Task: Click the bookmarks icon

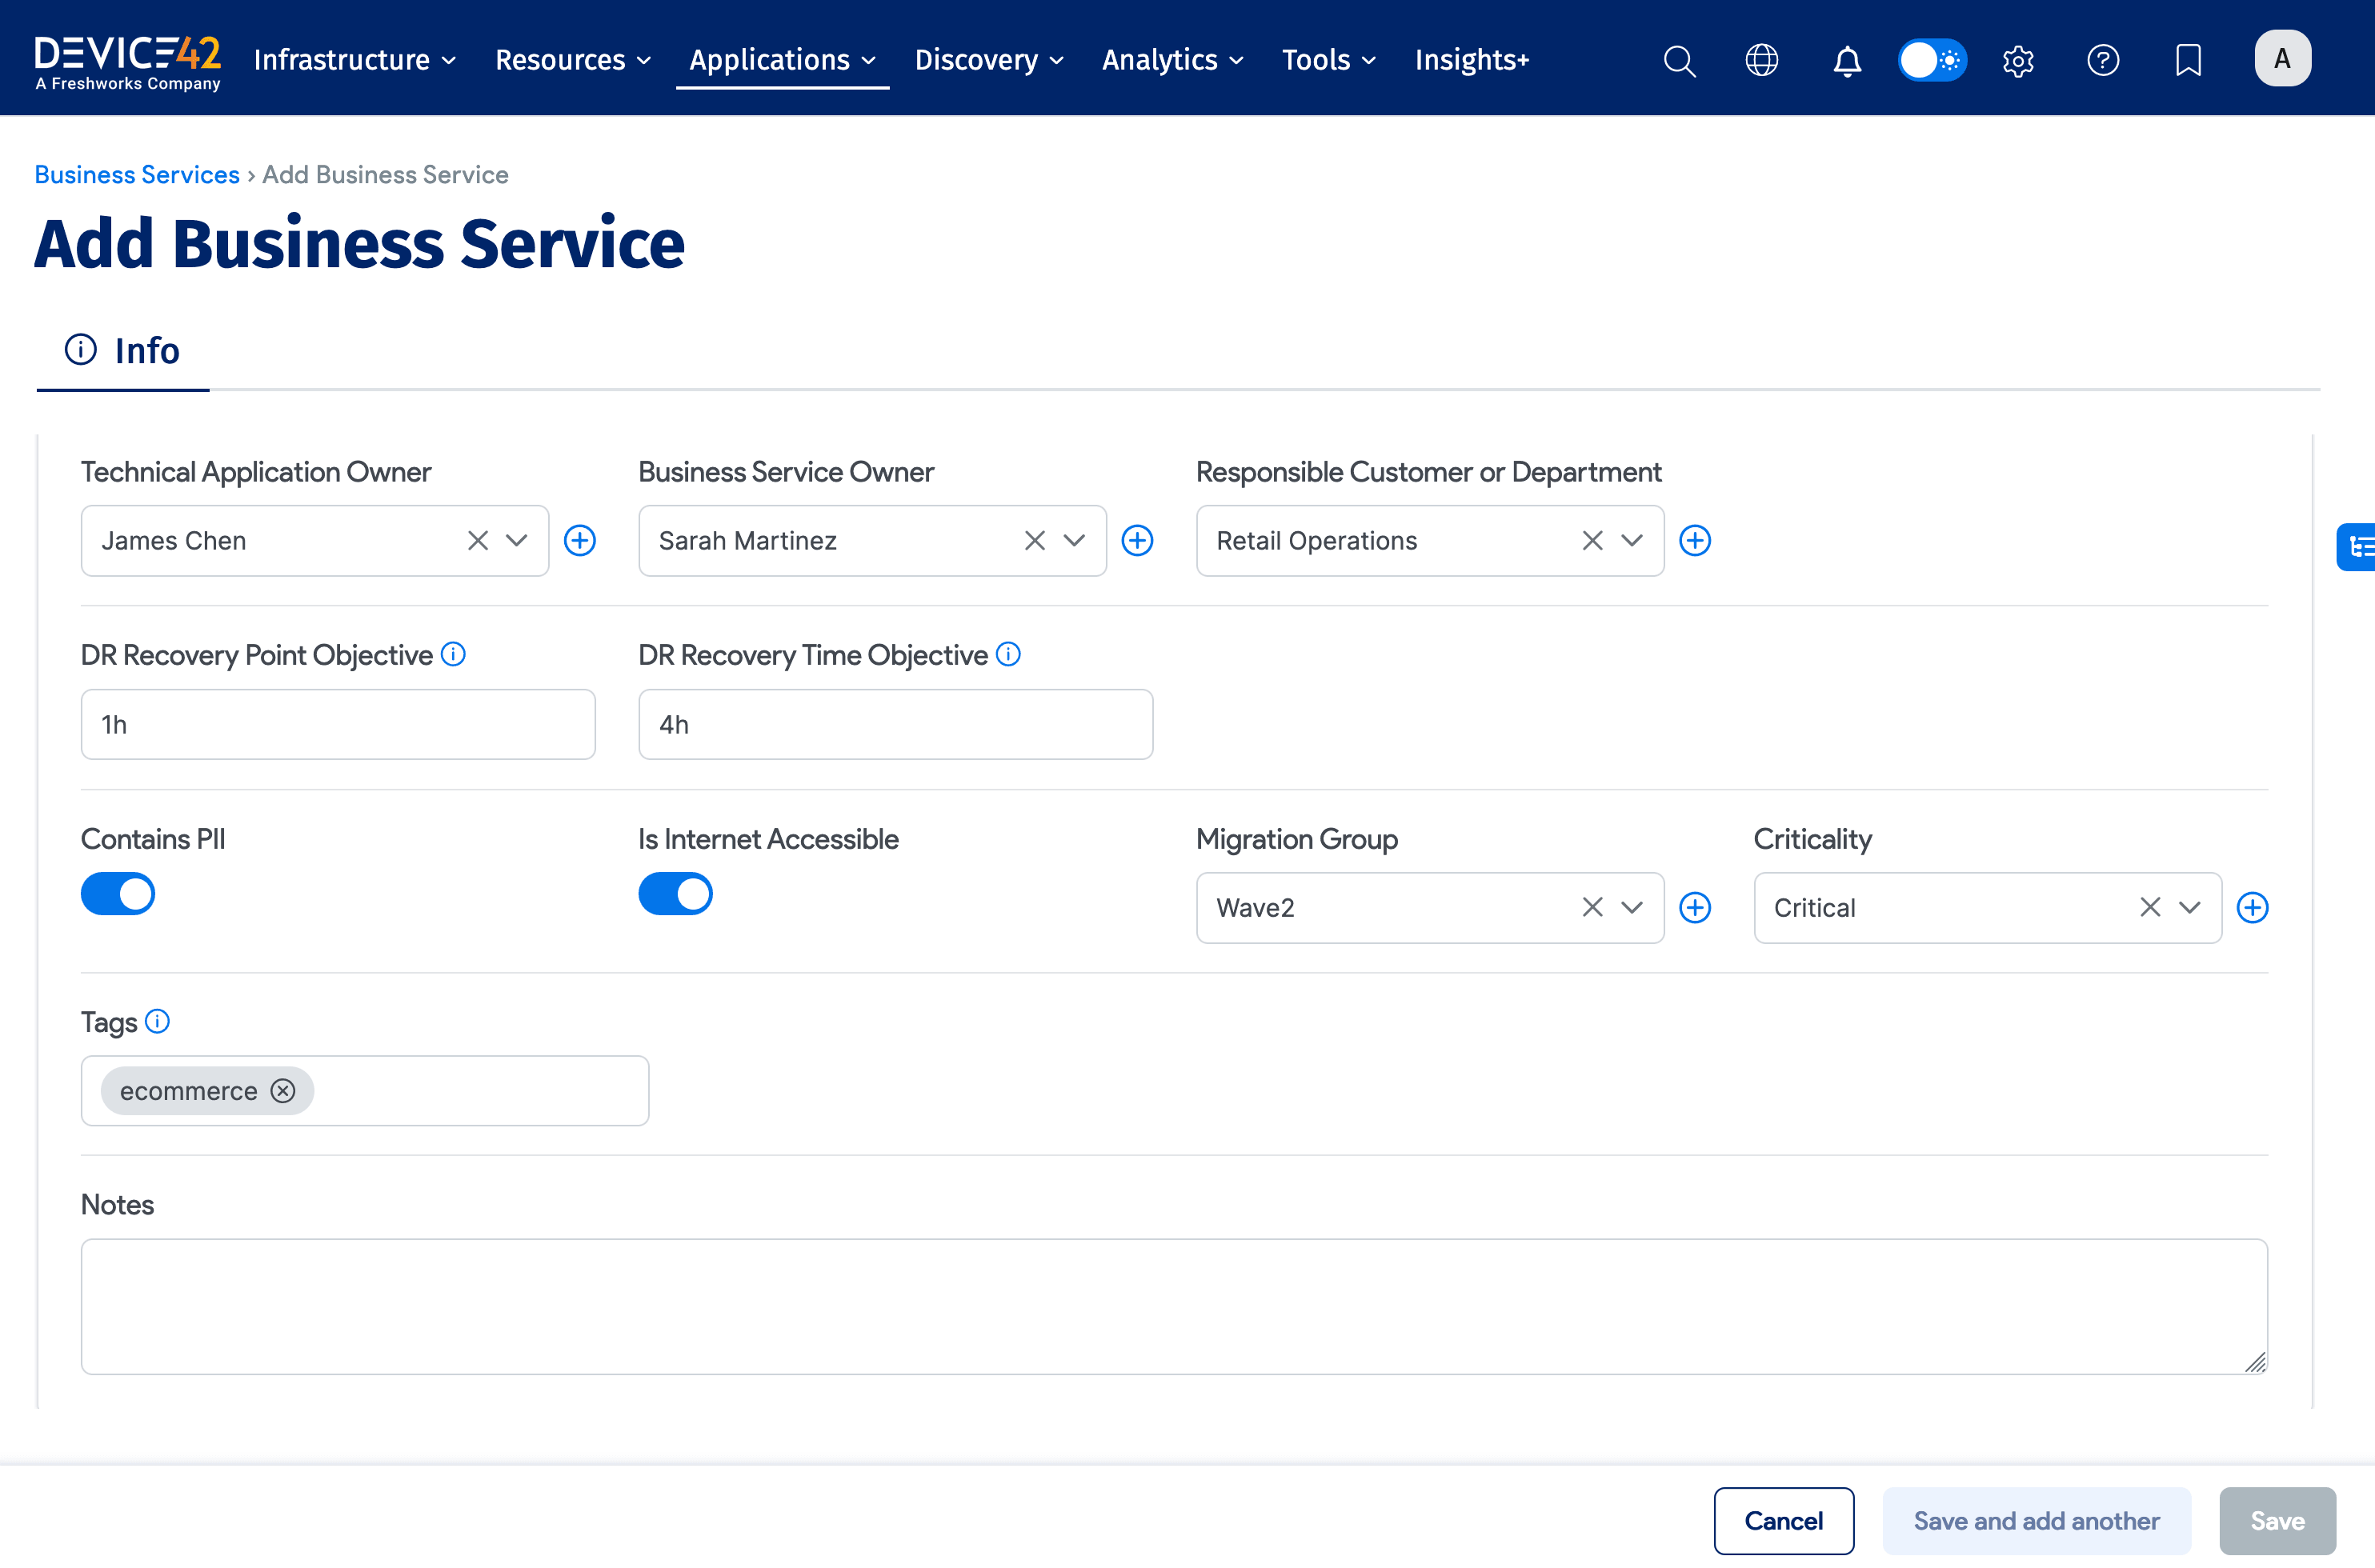Action: (2188, 60)
